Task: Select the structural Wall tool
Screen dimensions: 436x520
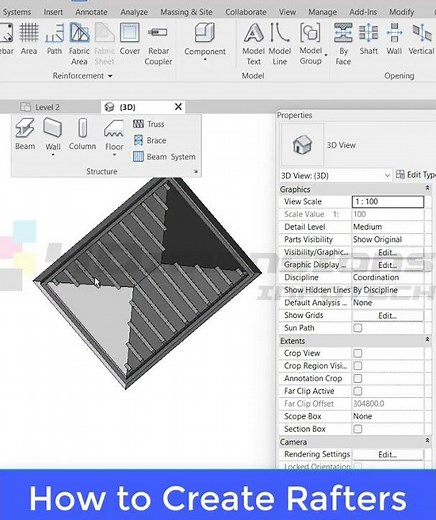Action: tap(53, 134)
